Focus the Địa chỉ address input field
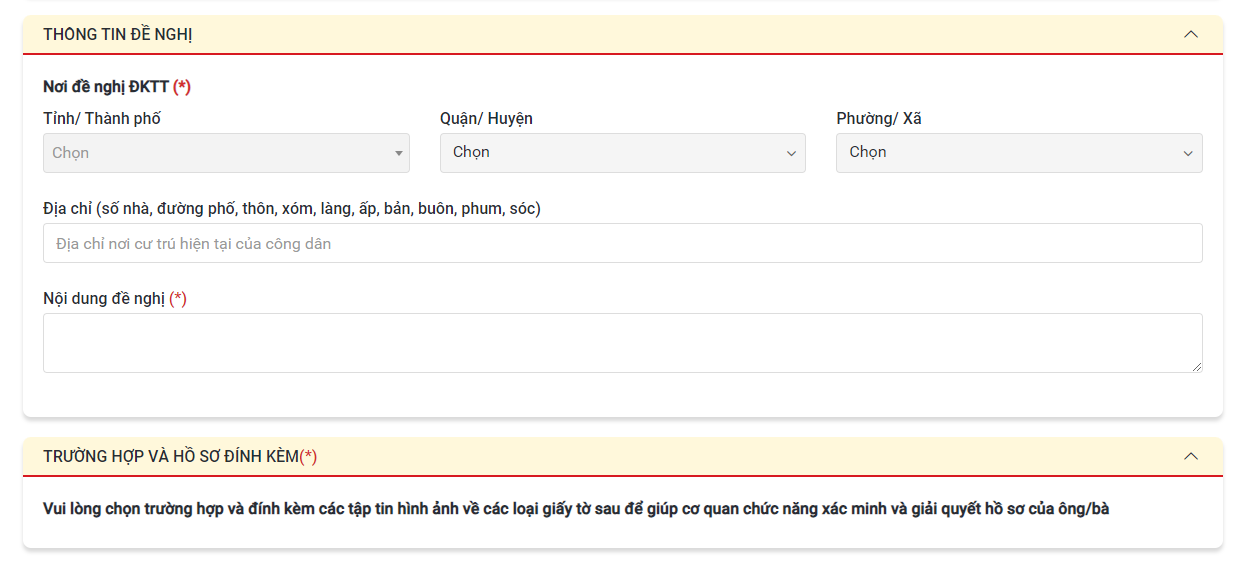This screenshot has height=562, width=1253. [x=622, y=243]
